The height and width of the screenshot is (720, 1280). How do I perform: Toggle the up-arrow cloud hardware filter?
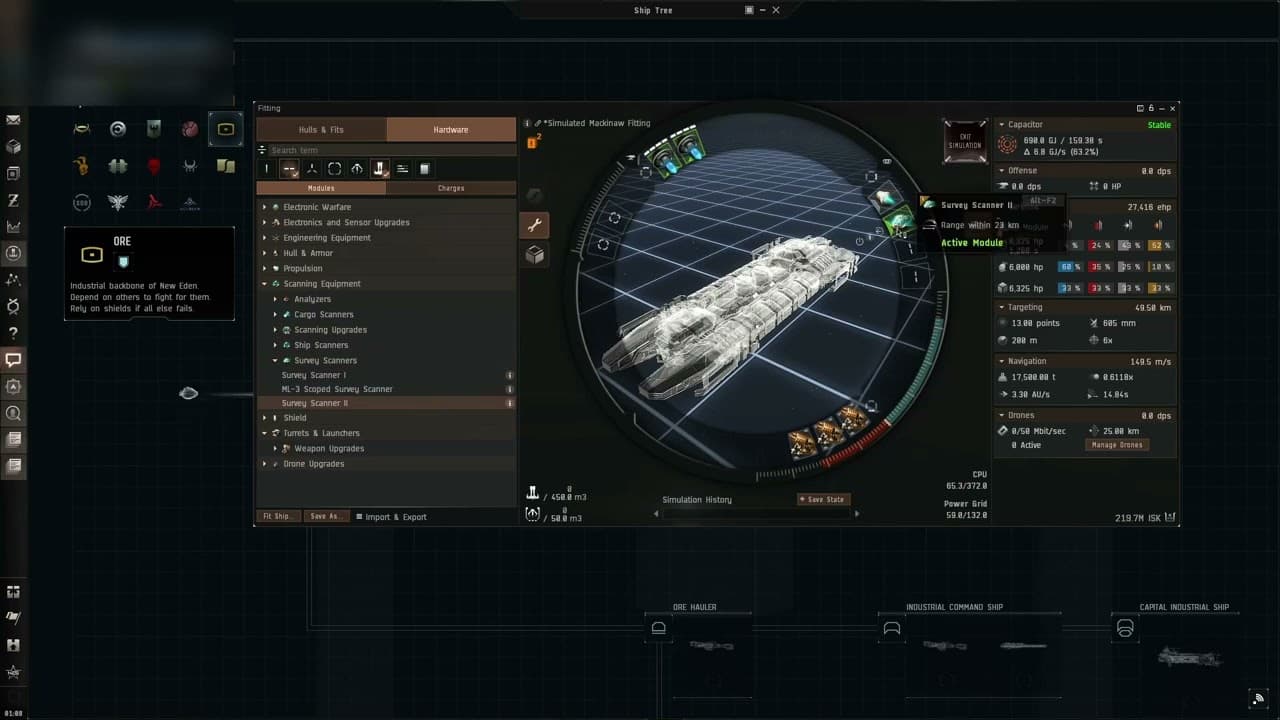pos(357,169)
